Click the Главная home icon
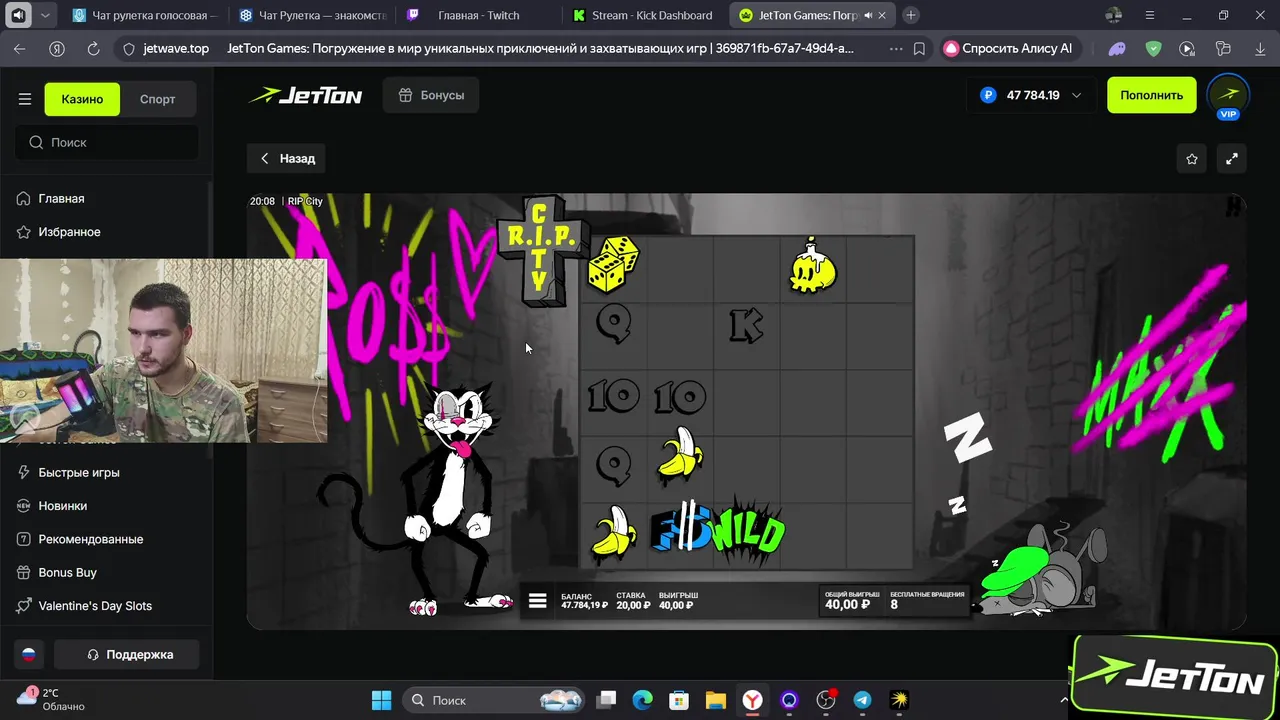 pyautogui.click(x=24, y=198)
